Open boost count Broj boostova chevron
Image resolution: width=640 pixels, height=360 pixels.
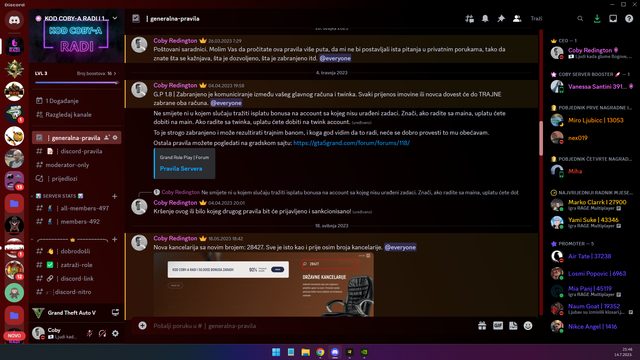(x=96, y=73)
